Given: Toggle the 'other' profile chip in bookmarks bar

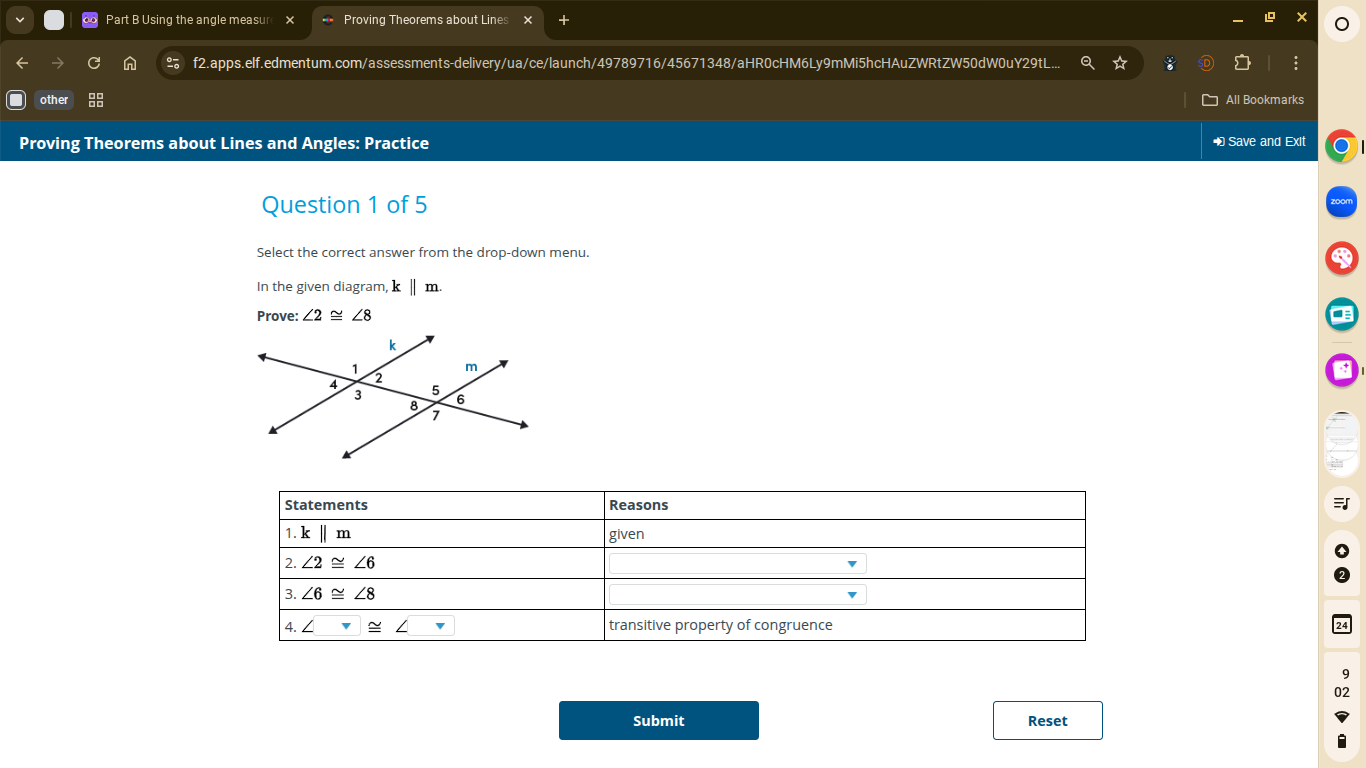Looking at the screenshot, I should [54, 99].
